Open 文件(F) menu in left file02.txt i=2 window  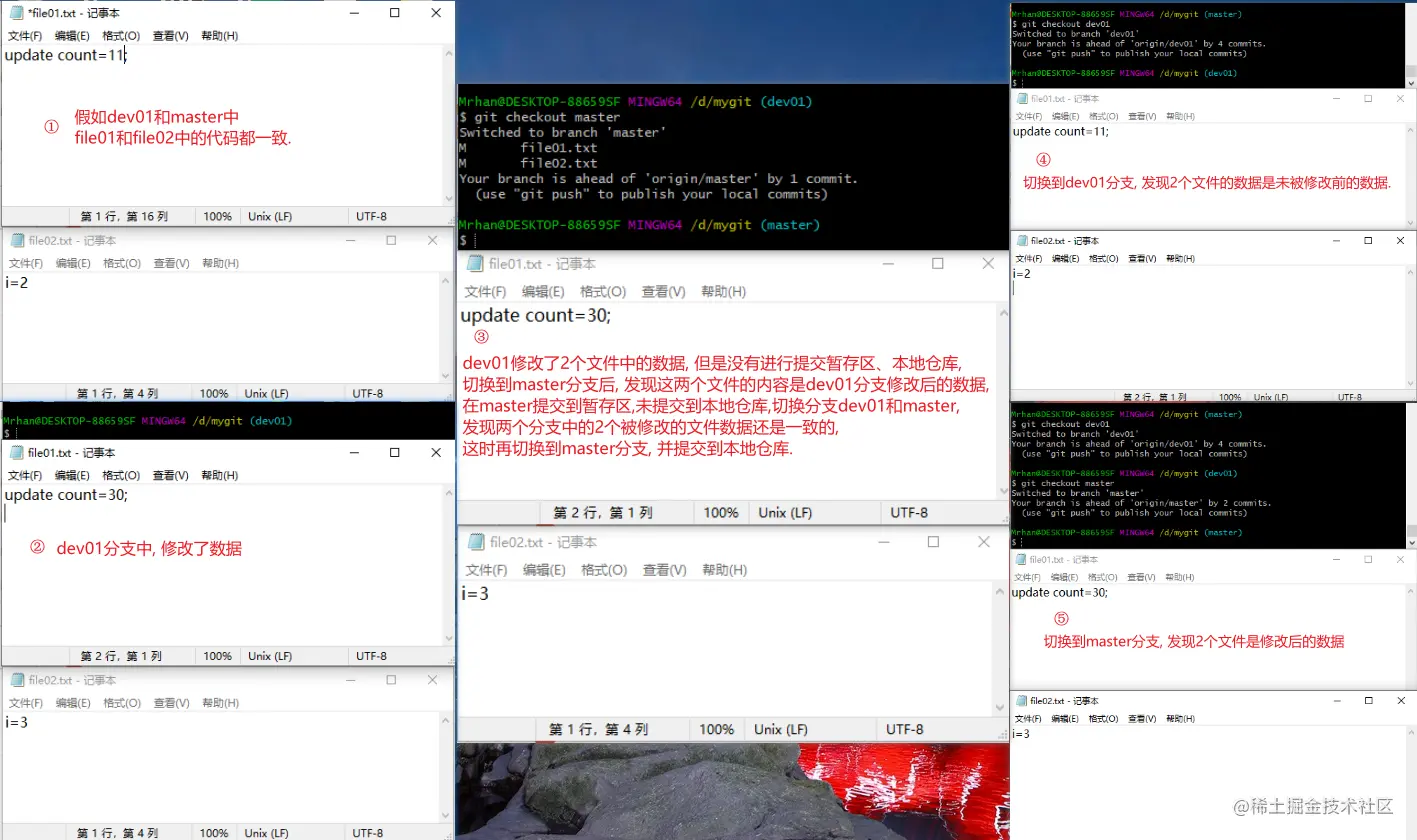point(25,263)
